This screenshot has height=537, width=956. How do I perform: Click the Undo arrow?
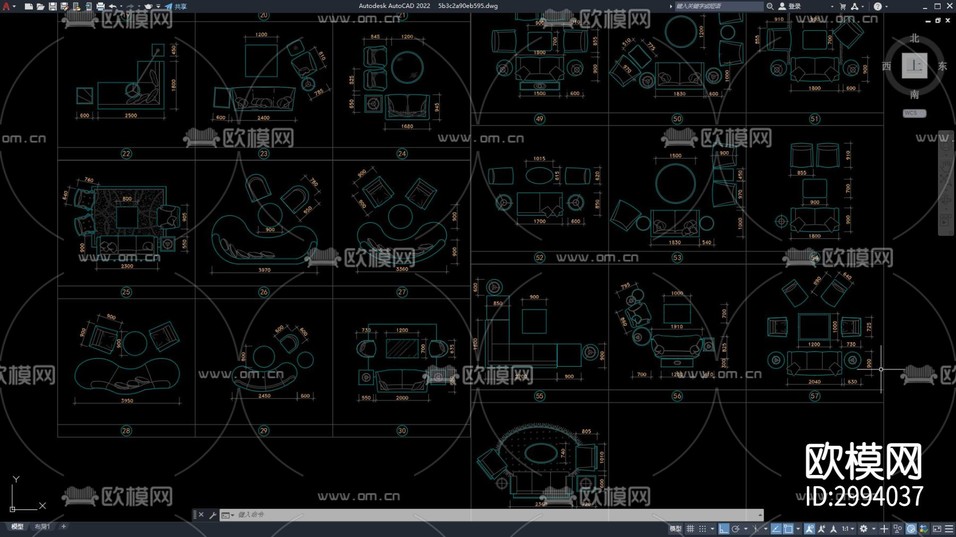112,6
